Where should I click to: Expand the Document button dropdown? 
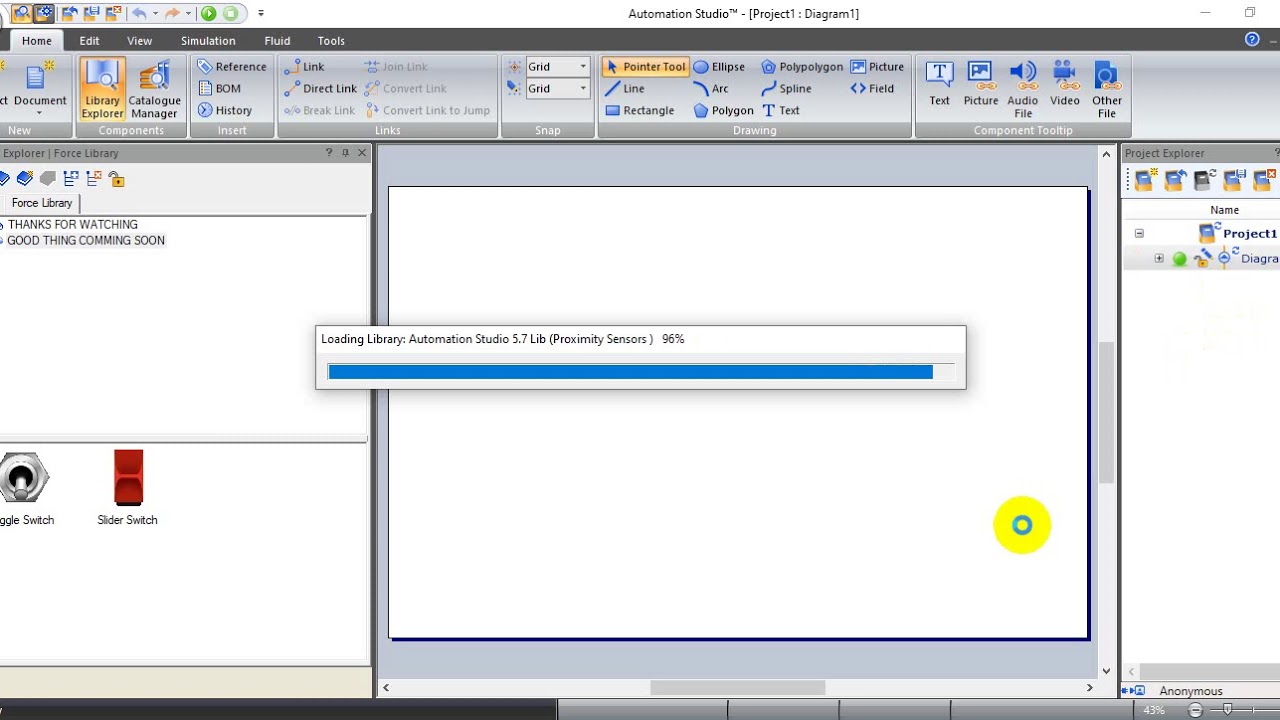[x=40, y=113]
